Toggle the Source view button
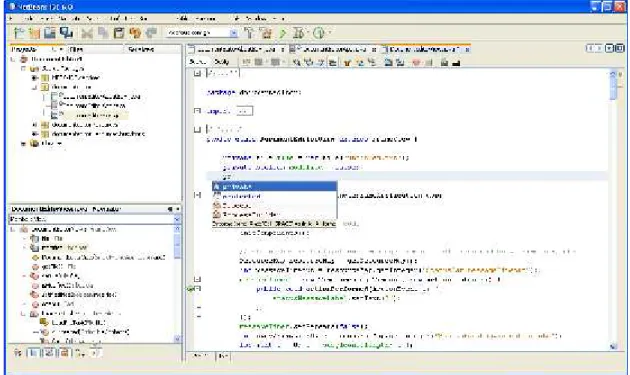The height and width of the screenshot is (375, 630). click(x=197, y=62)
